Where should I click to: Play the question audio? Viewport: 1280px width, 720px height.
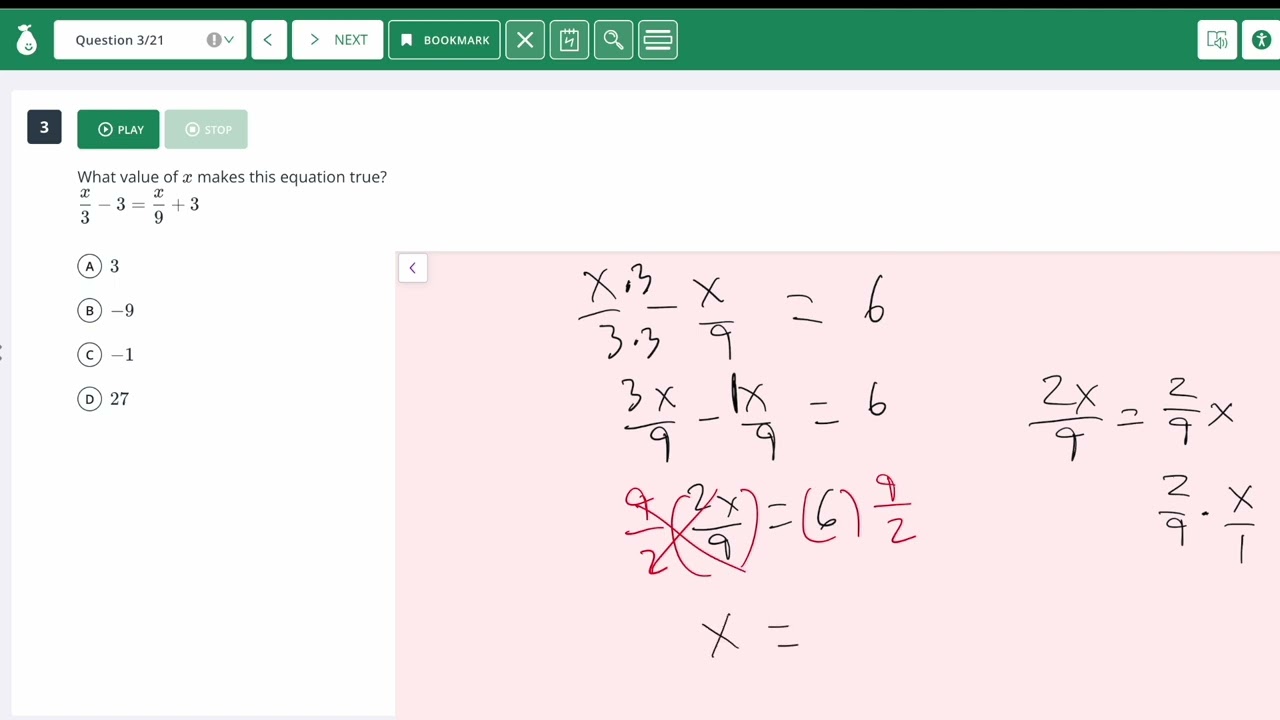(x=118, y=129)
